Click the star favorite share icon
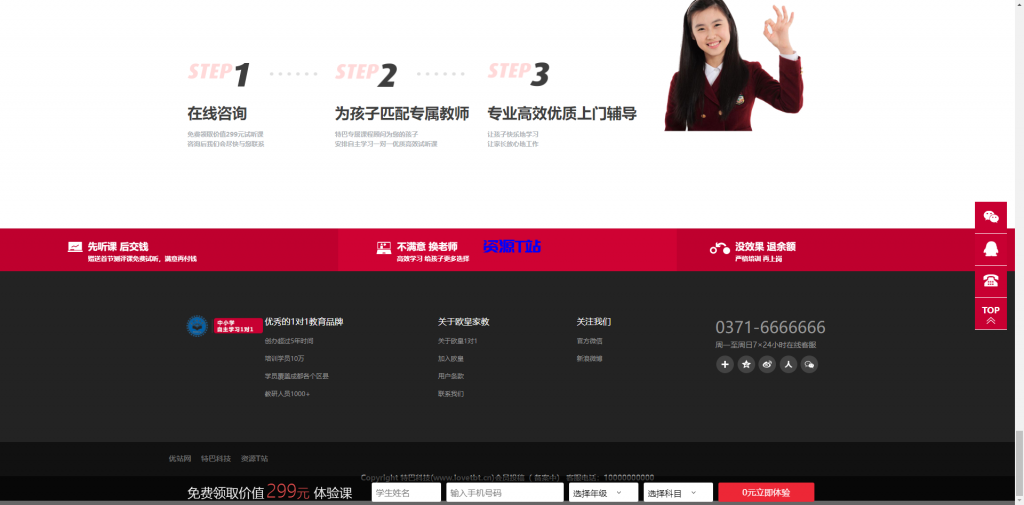This screenshot has height=505, width=1024. click(746, 365)
